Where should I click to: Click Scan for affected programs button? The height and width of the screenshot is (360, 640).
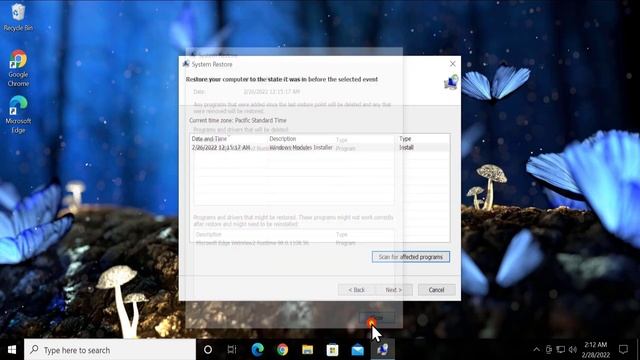(x=411, y=257)
